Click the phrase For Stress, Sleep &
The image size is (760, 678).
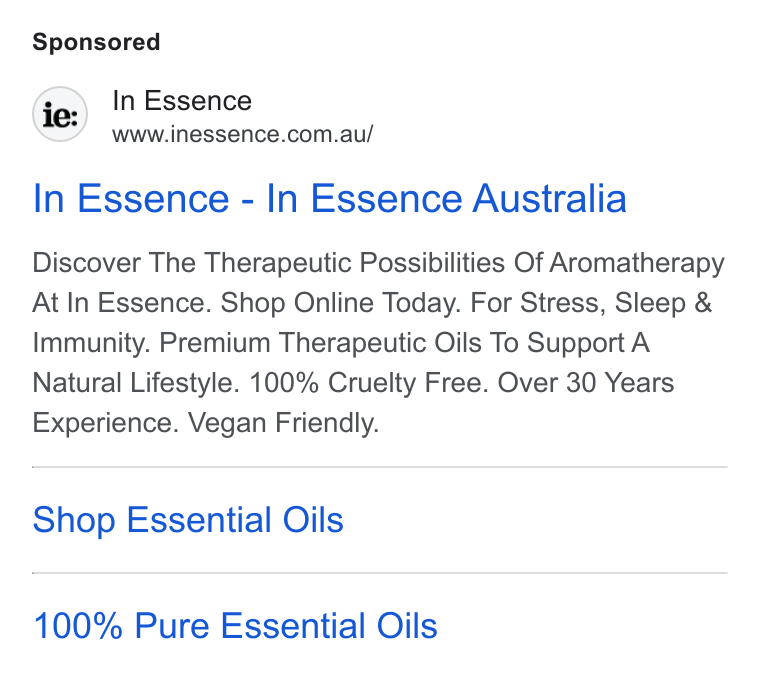pos(591,303)
